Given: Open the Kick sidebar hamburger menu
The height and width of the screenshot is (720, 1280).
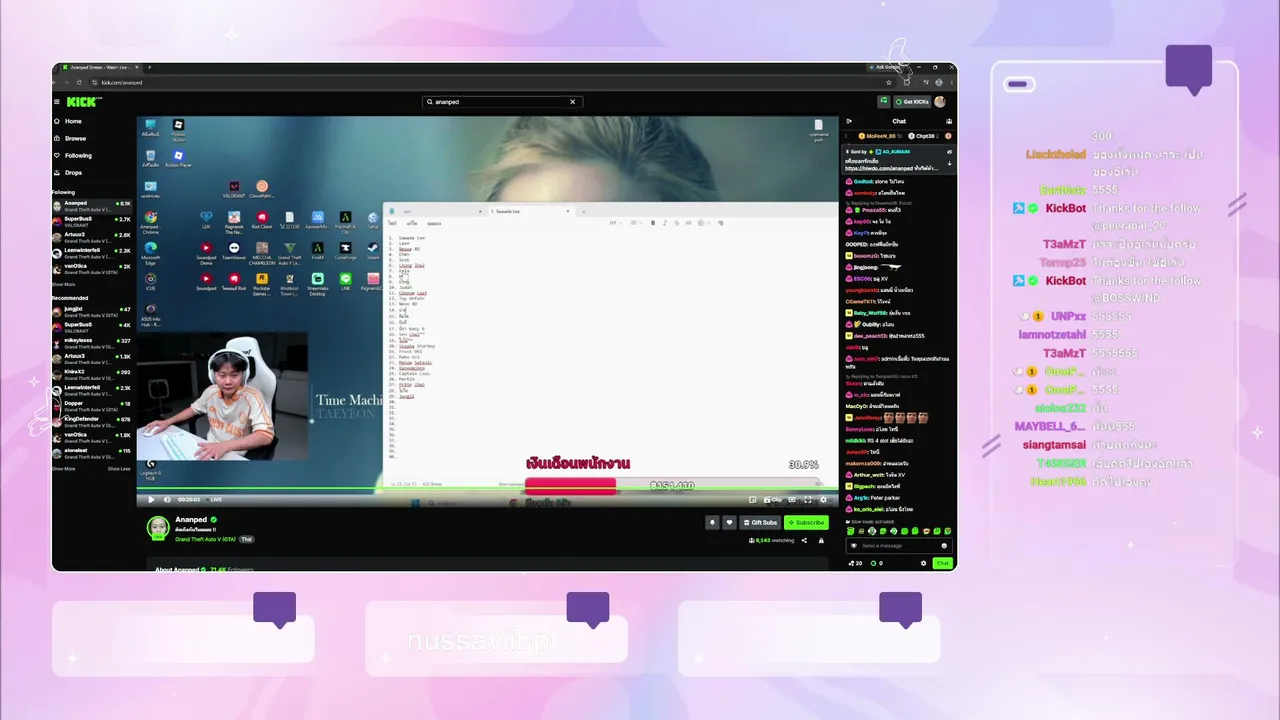Looking at the screenshot, I should tap(57, 101).
